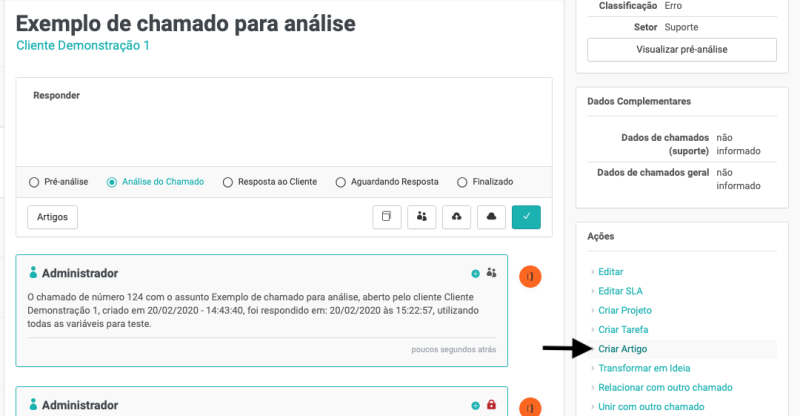
Task: Click the people icon button in reply toolbar
Action: [x=422, y=217]
